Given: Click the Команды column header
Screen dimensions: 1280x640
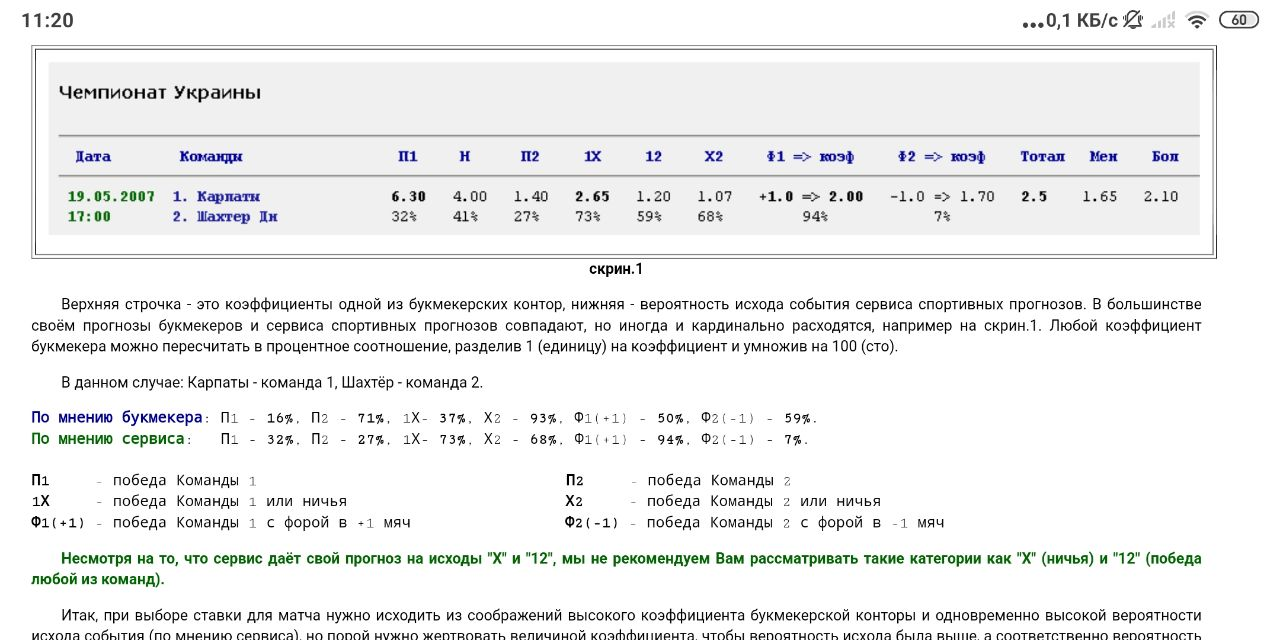Looking at the screenshot, I should click(x=211, y=156).
